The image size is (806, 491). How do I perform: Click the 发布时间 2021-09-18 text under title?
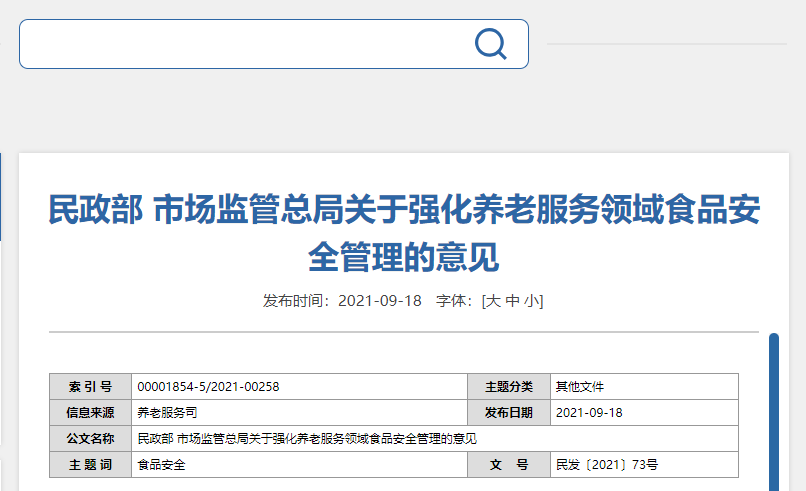(x=342, y=300)
